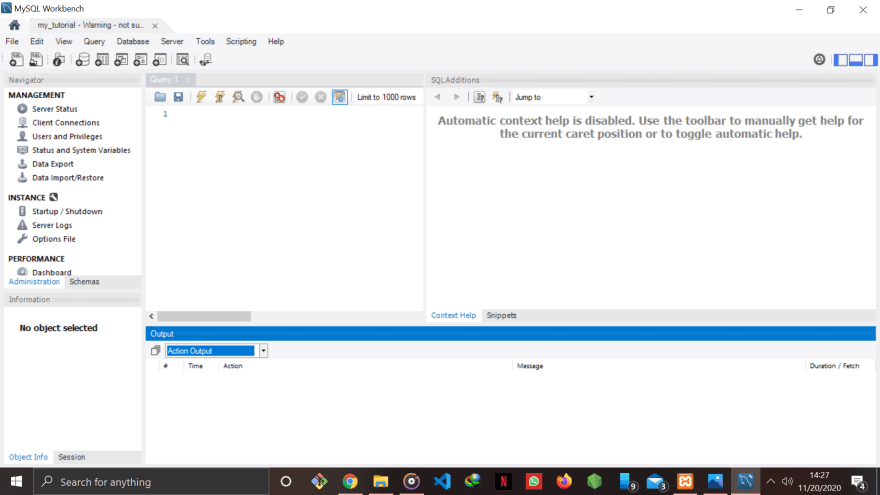This screenshot has width=880, height=495.
Task: Open the Scripting menu
Action: (x=241, y=42)
